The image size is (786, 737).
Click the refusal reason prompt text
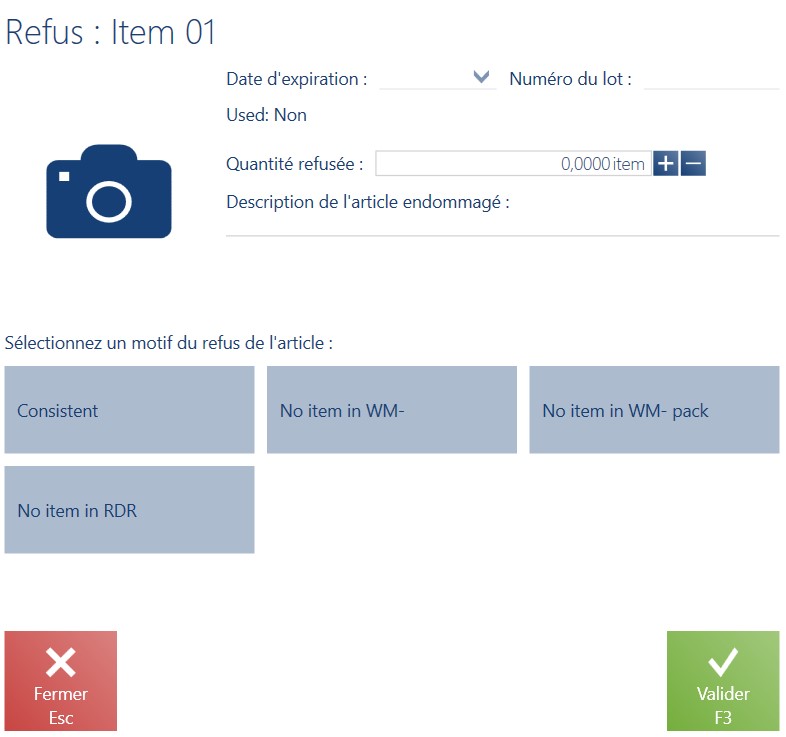pos(168,343)
